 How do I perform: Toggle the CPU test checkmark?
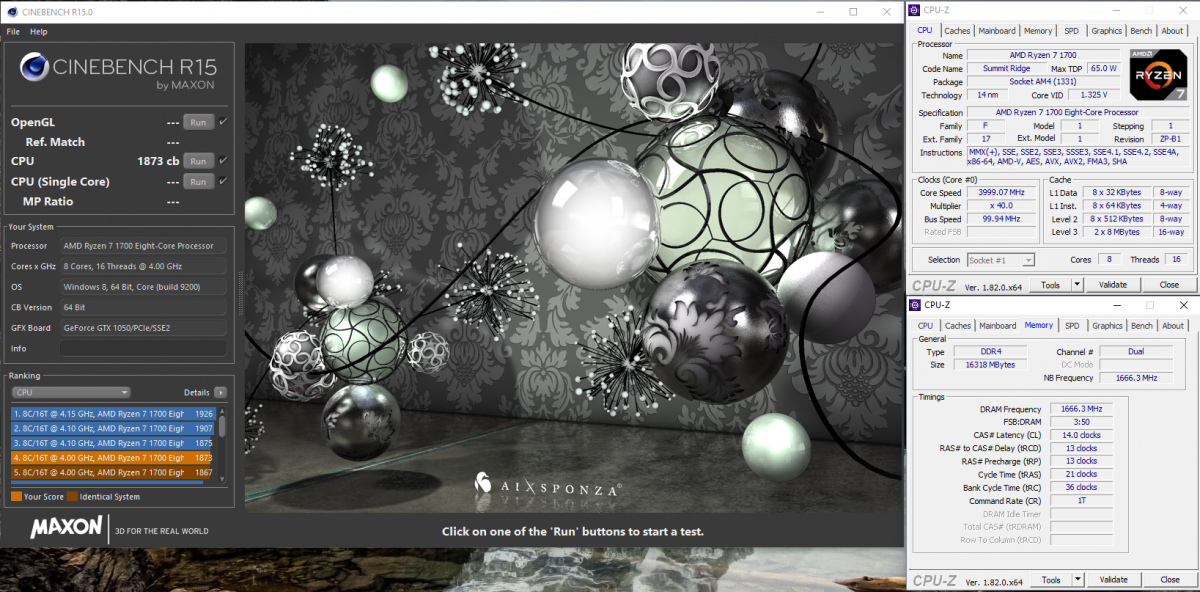pos(223,160)
